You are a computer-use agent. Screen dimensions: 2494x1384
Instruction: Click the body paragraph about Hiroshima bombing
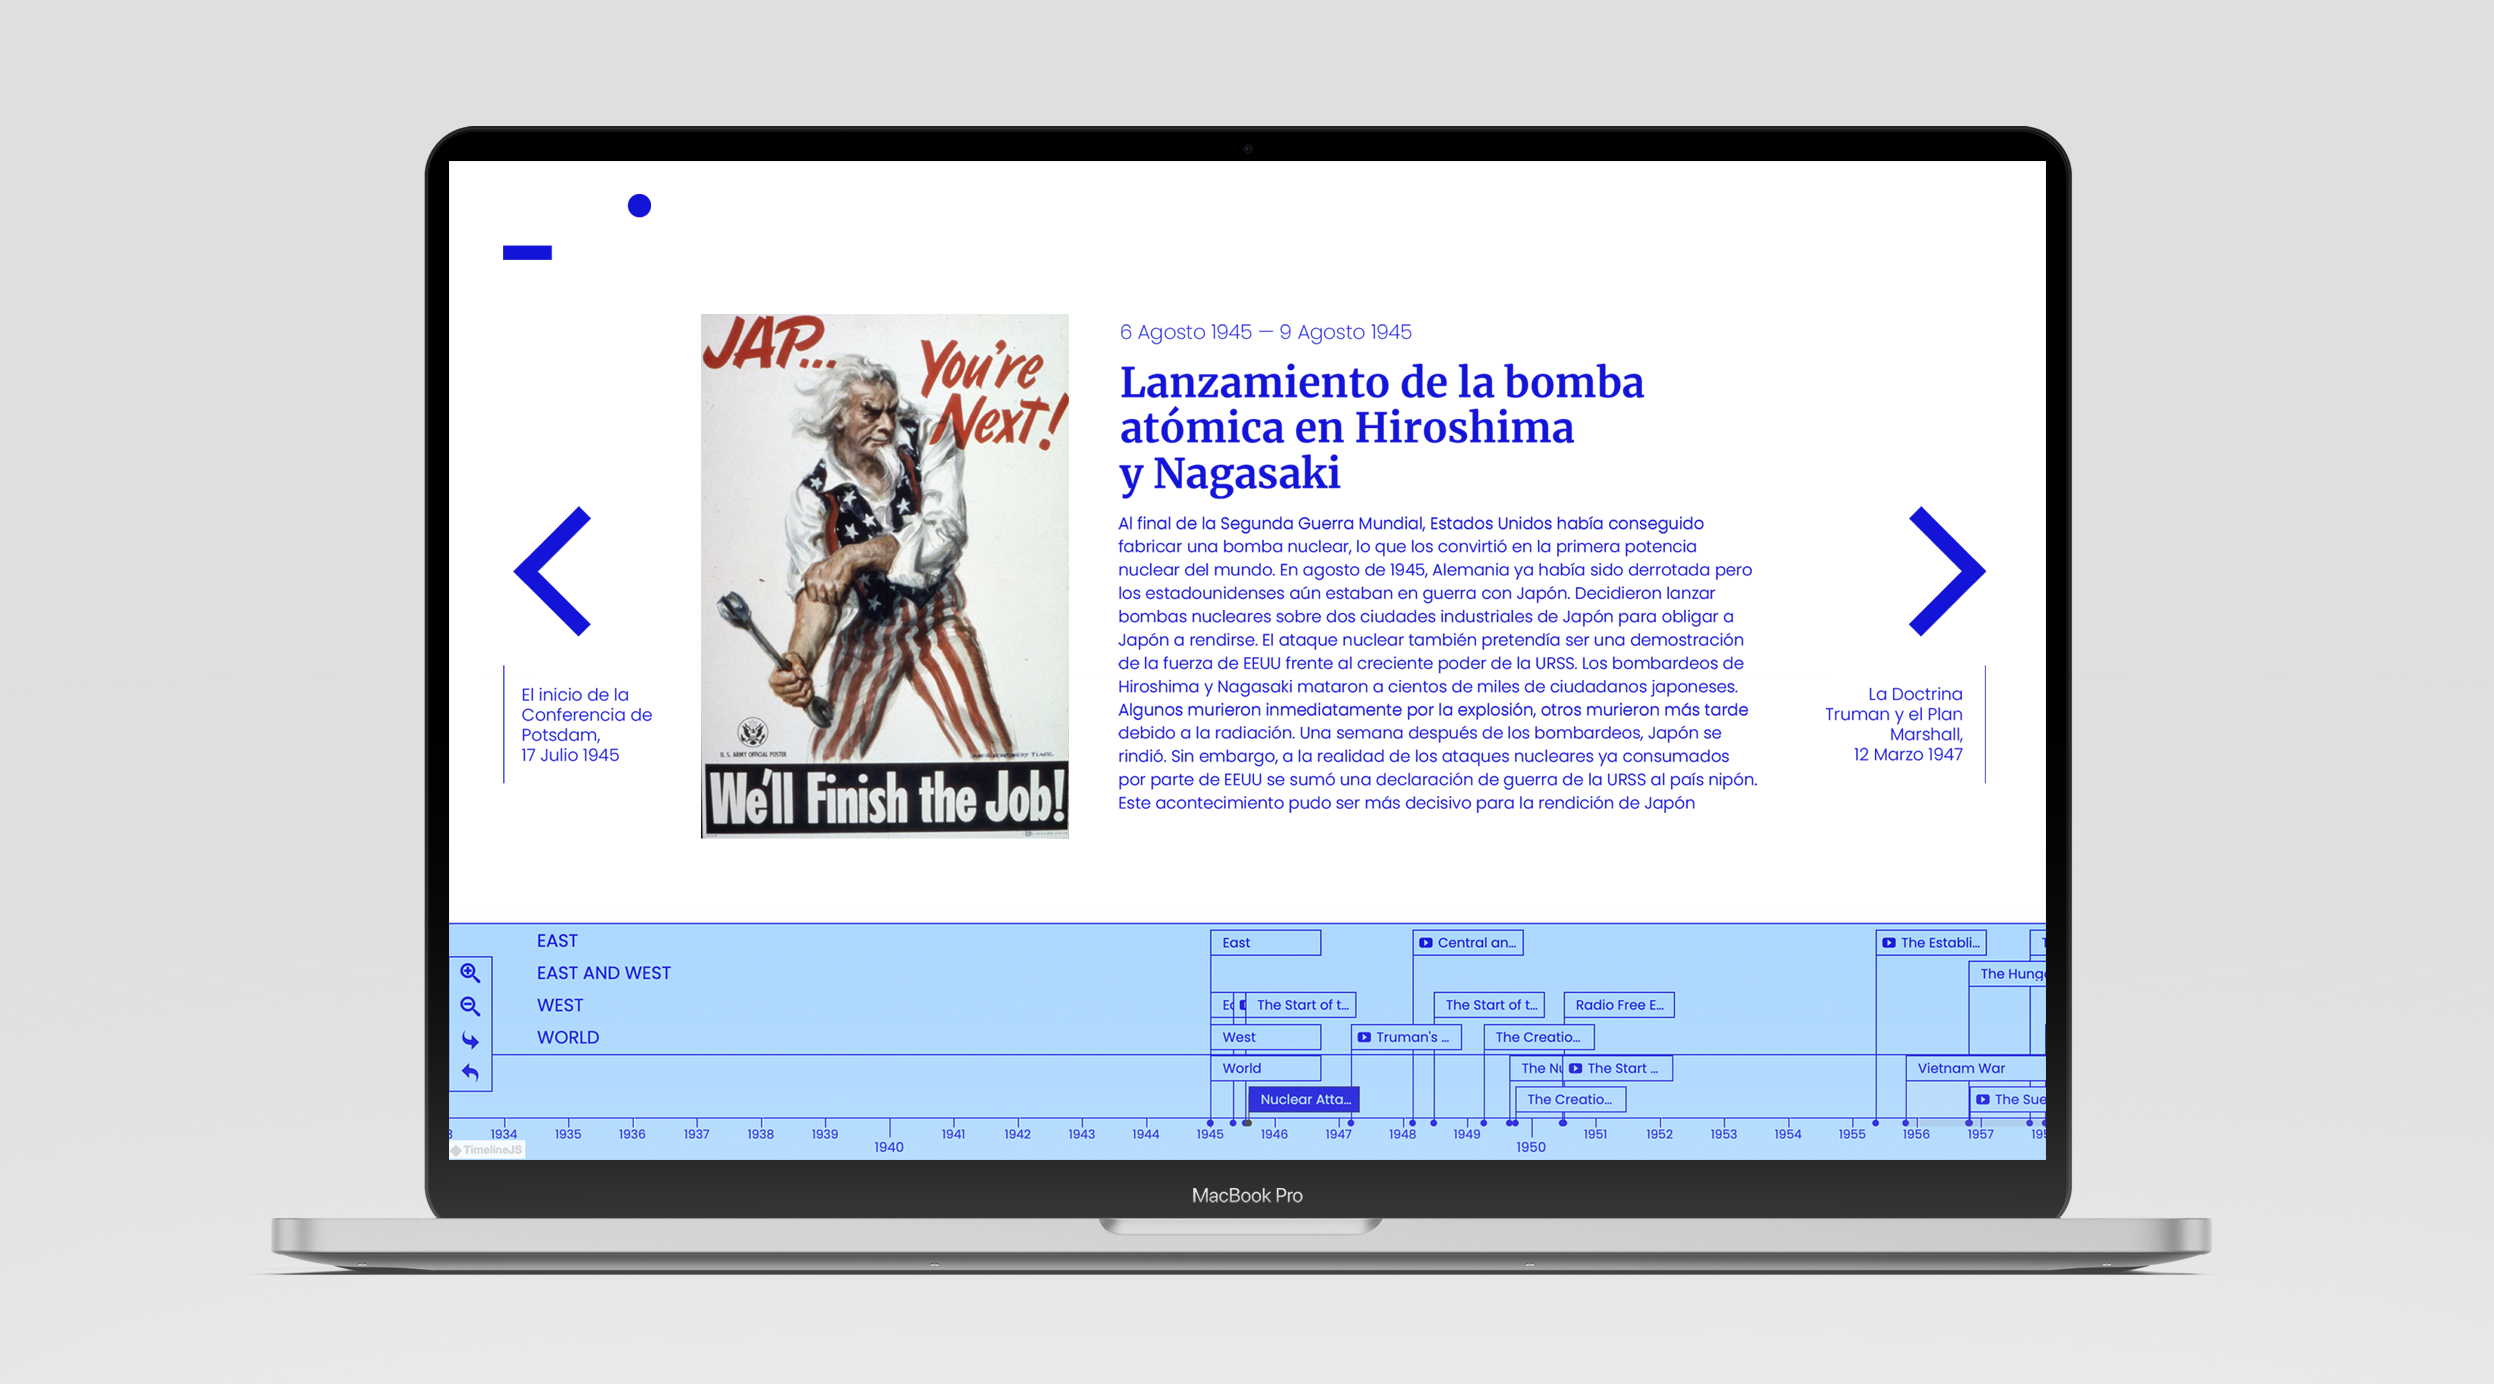coord(1437,663)
